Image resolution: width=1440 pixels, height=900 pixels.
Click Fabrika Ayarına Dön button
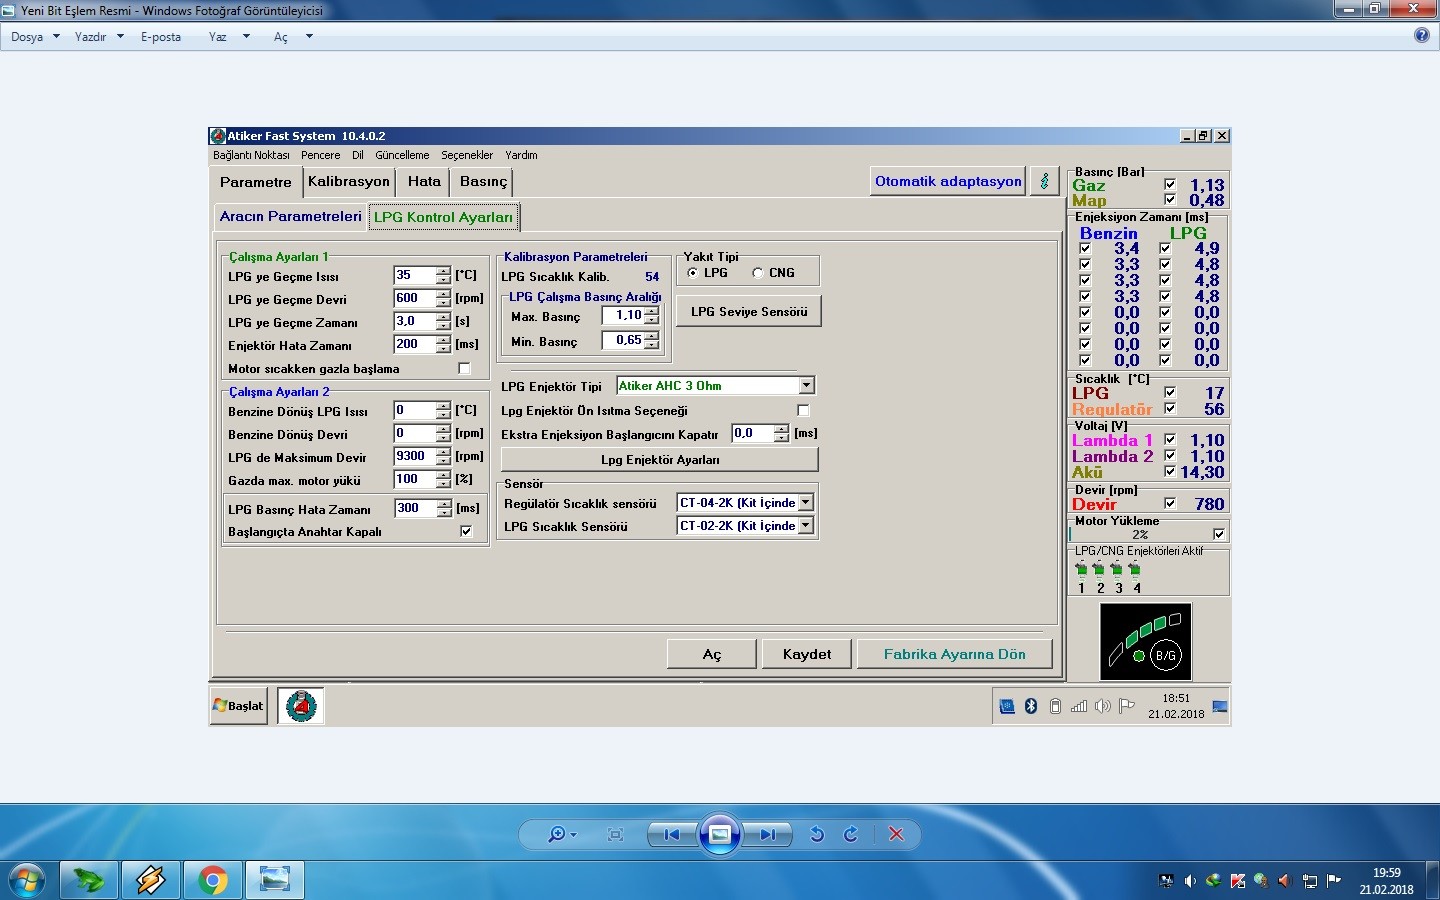coord(955,654)
